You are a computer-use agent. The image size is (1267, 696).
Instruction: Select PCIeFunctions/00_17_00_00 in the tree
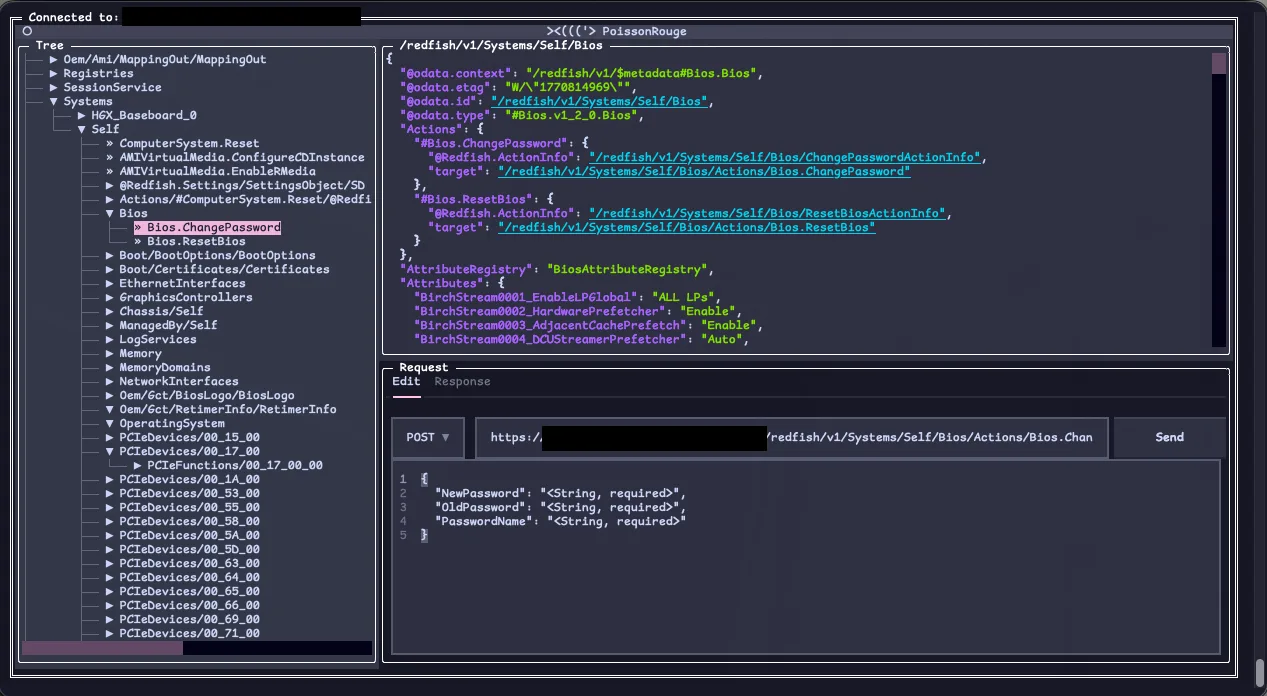coord(235,465)
